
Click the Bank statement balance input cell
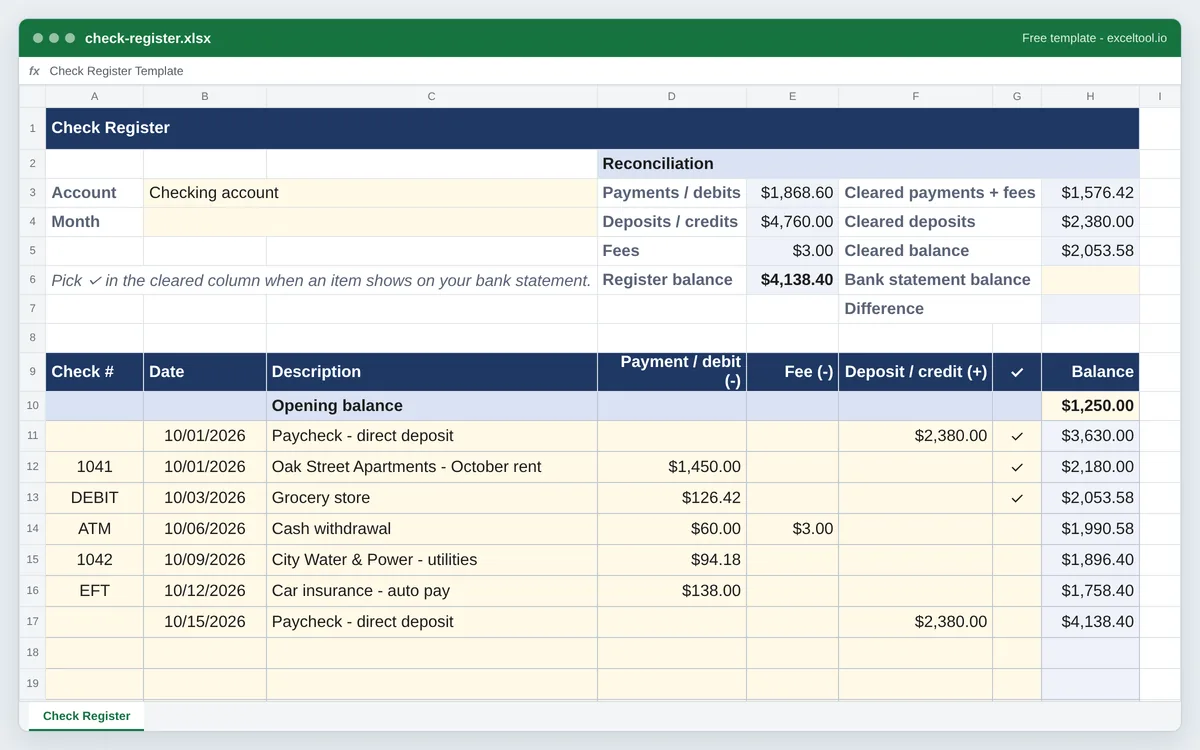tap(1090, 280)
